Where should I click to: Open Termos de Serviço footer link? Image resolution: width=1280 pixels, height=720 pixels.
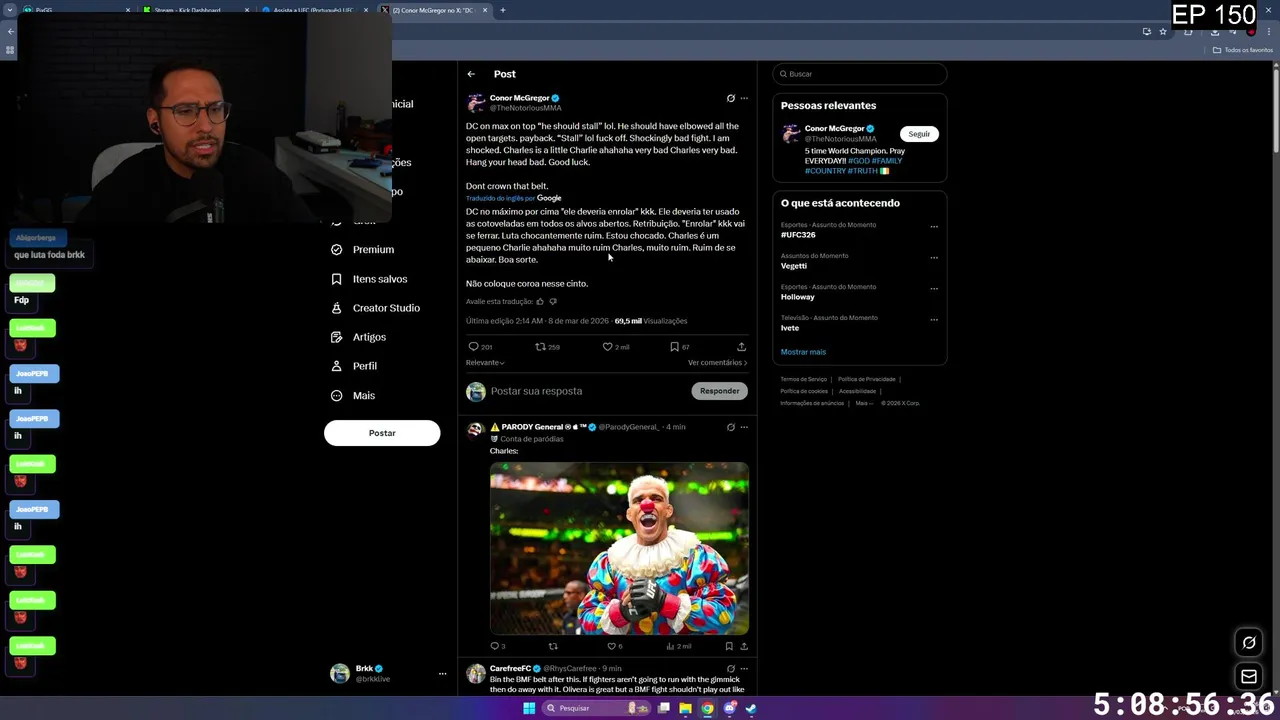[804, 379]
